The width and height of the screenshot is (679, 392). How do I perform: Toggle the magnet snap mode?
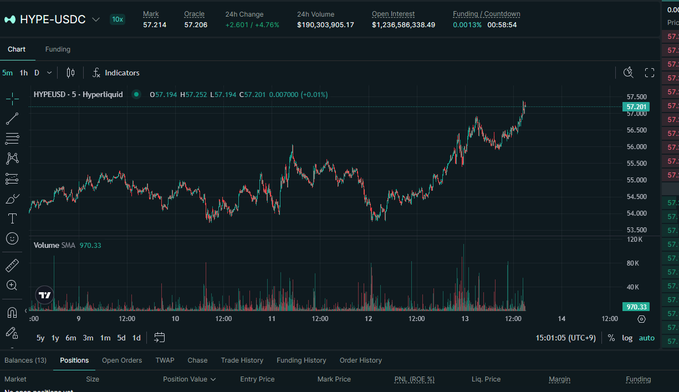coord(12,312)
